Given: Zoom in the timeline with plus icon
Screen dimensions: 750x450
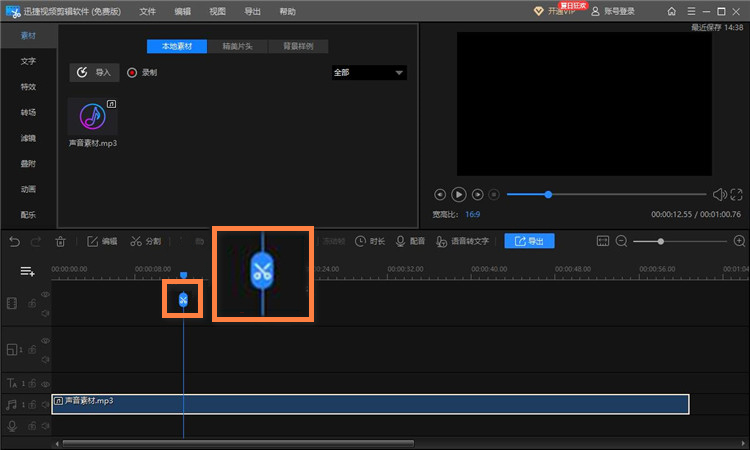Looking at the screenshot, I should pyautogui.click(x=739, y=241).
